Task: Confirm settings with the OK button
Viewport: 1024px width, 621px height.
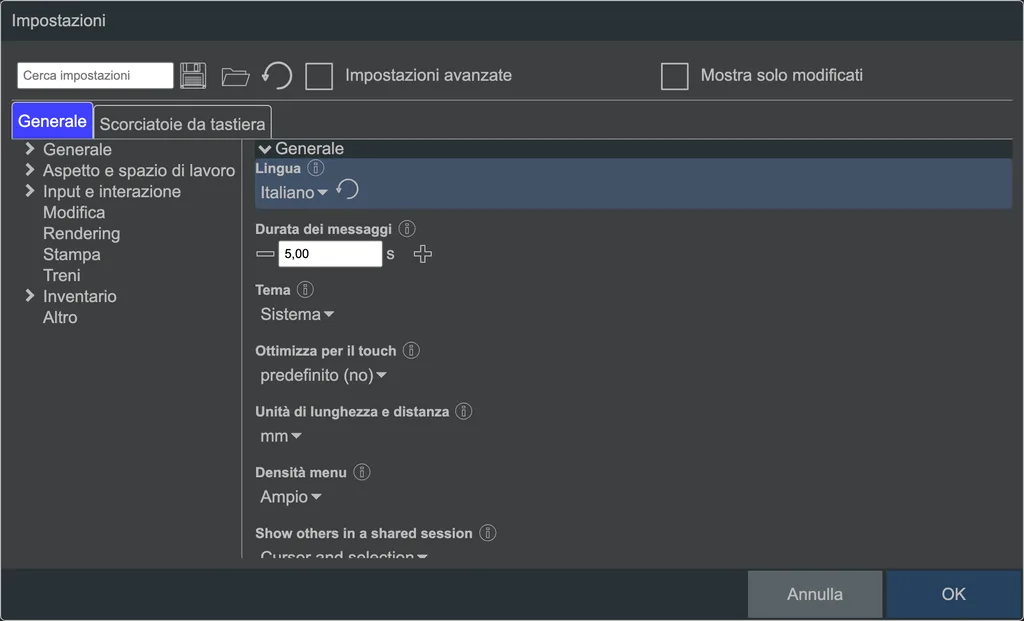Action: click(953, 594)
